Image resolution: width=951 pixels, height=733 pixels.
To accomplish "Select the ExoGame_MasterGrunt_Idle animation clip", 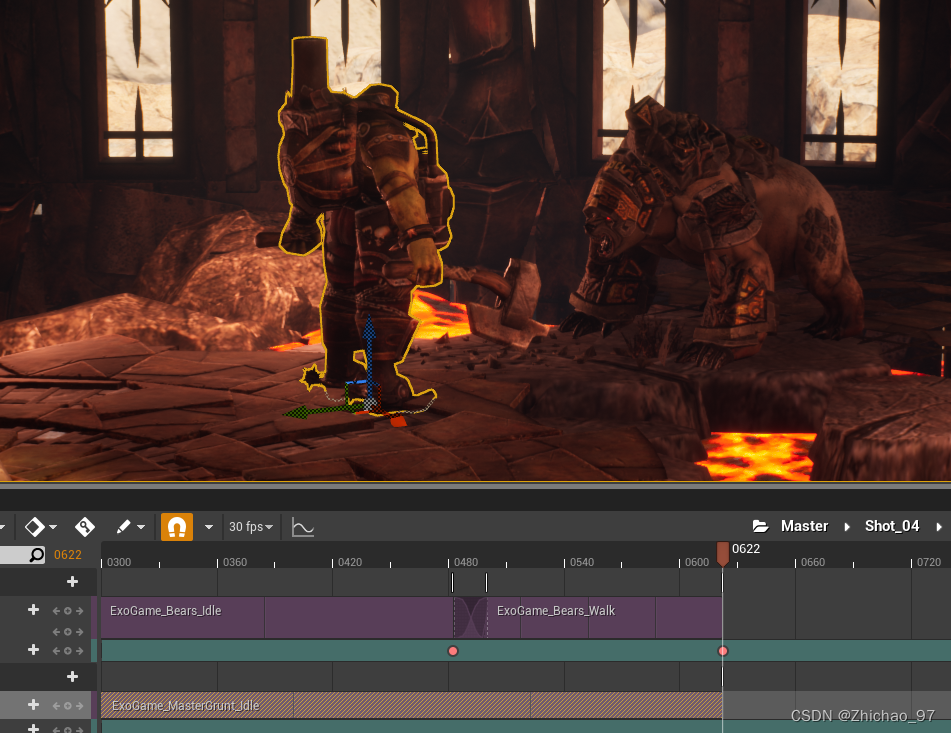I will 411,705.
